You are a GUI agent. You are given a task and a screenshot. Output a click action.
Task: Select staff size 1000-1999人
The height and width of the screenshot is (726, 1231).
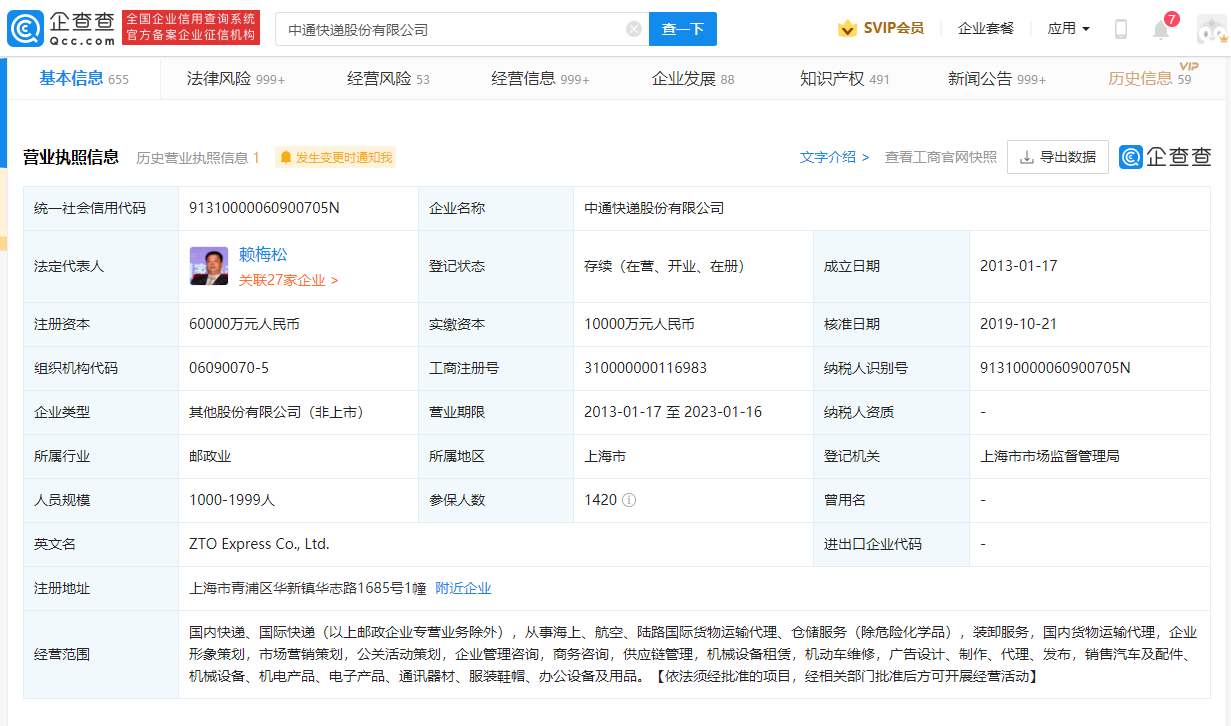tap(232, 500)
